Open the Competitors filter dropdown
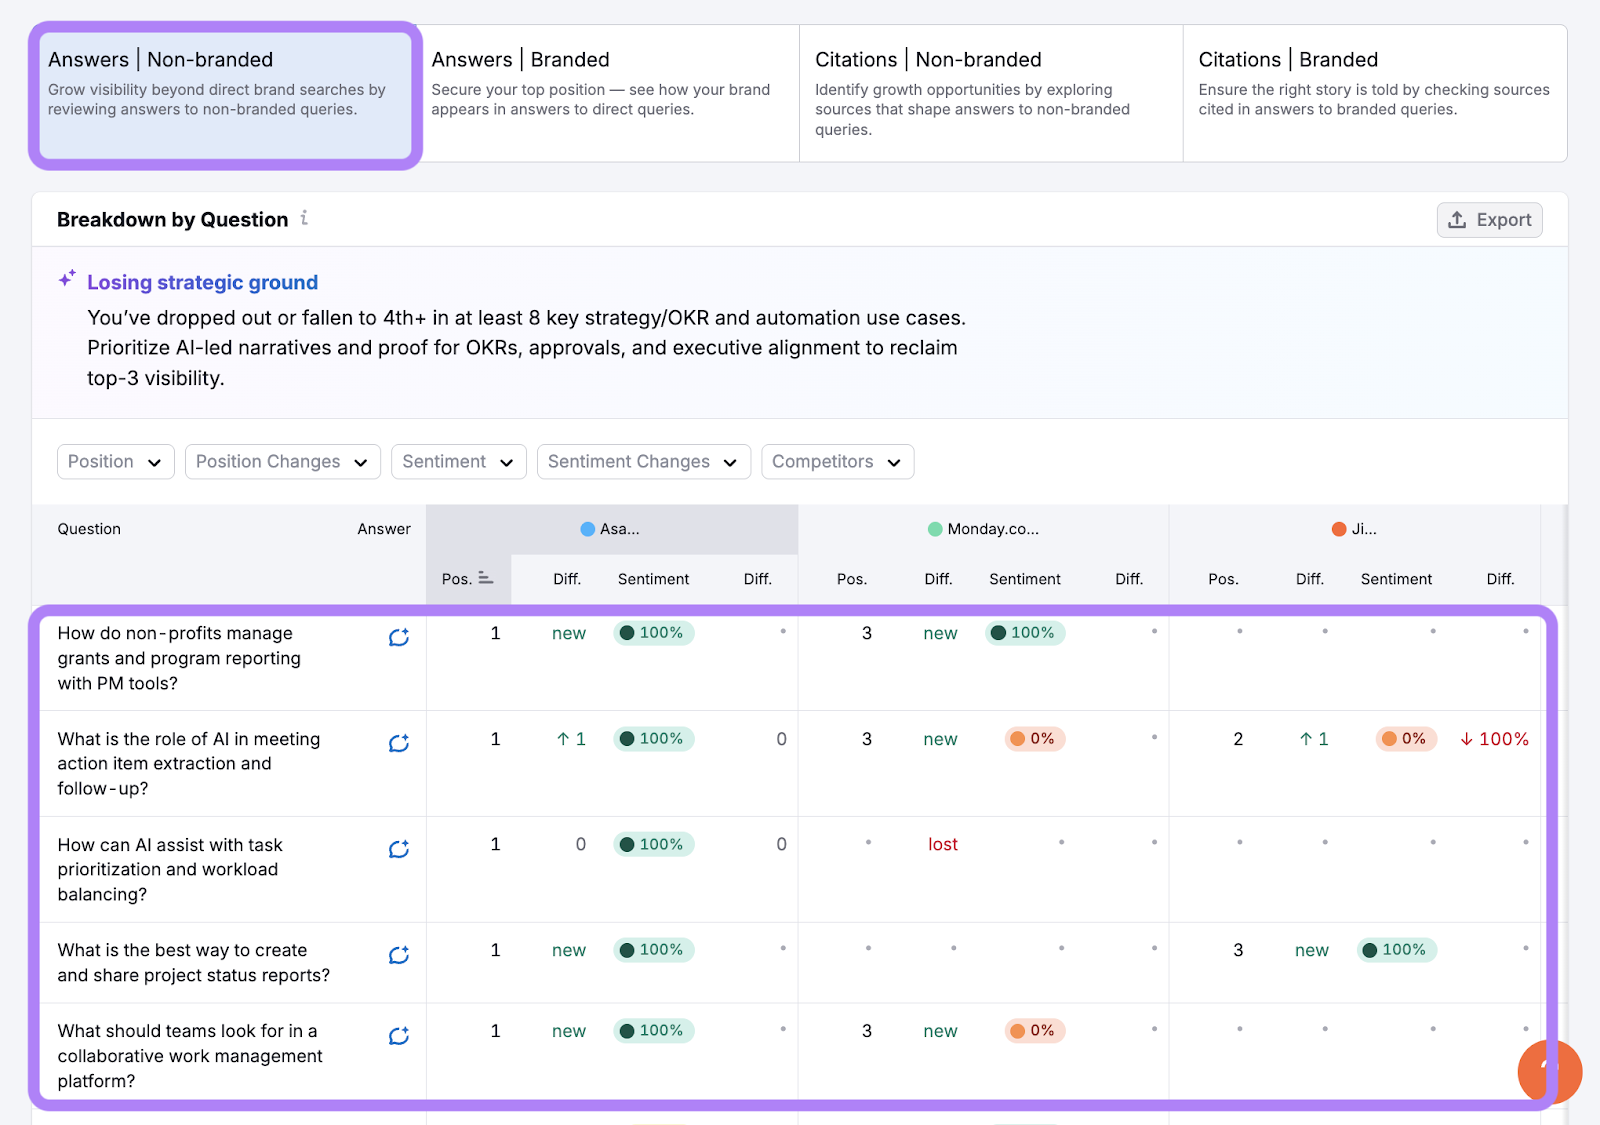The width and height of the screenshot is (1600, 1125). click(x=837, y=461)
